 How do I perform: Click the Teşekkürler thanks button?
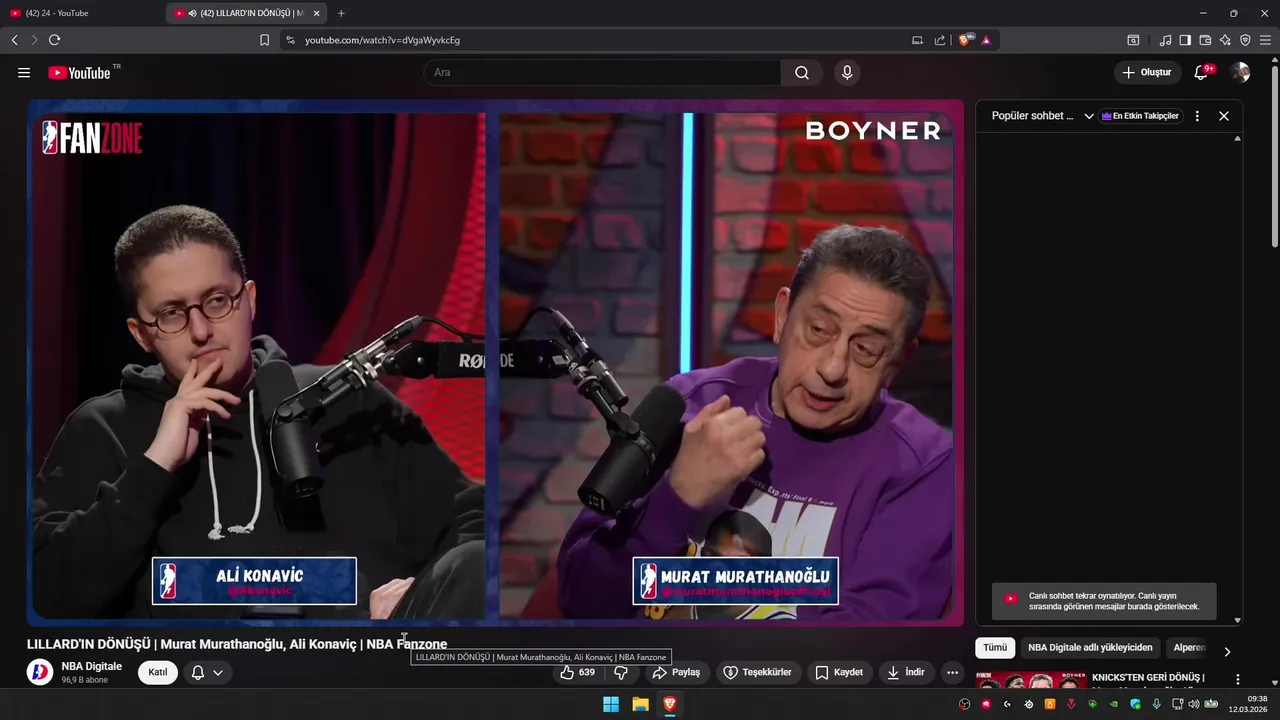click(757, 672)
